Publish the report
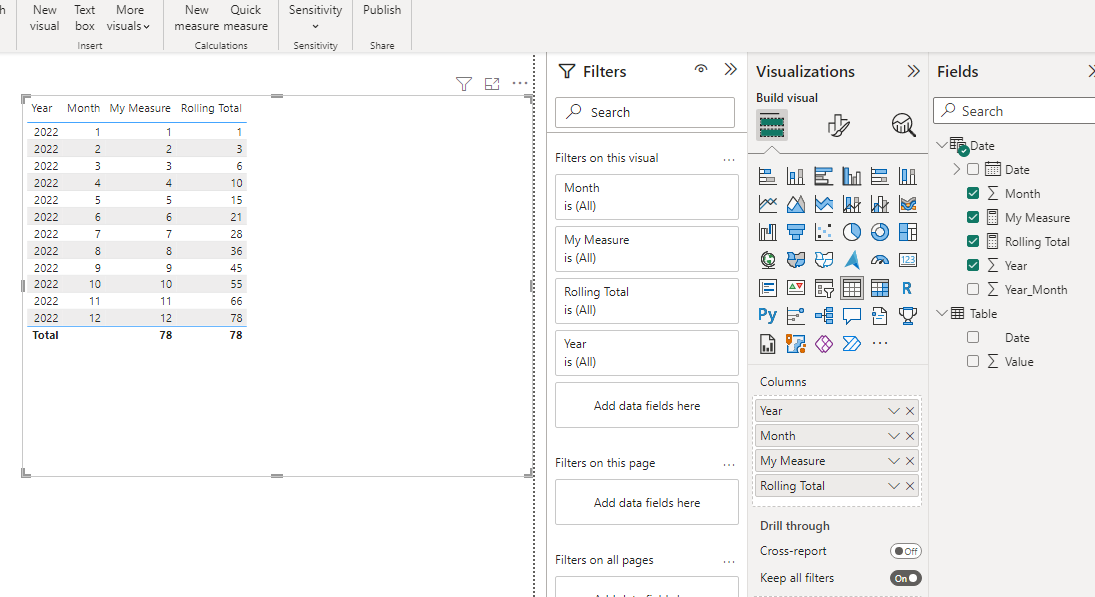 click(382, 10)
